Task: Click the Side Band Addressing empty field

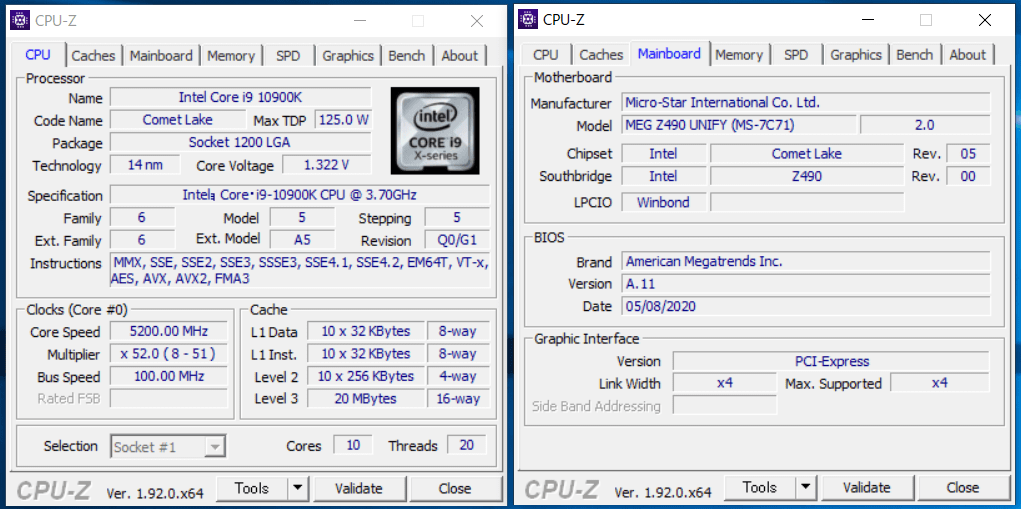Action: [x=725, y=405]
